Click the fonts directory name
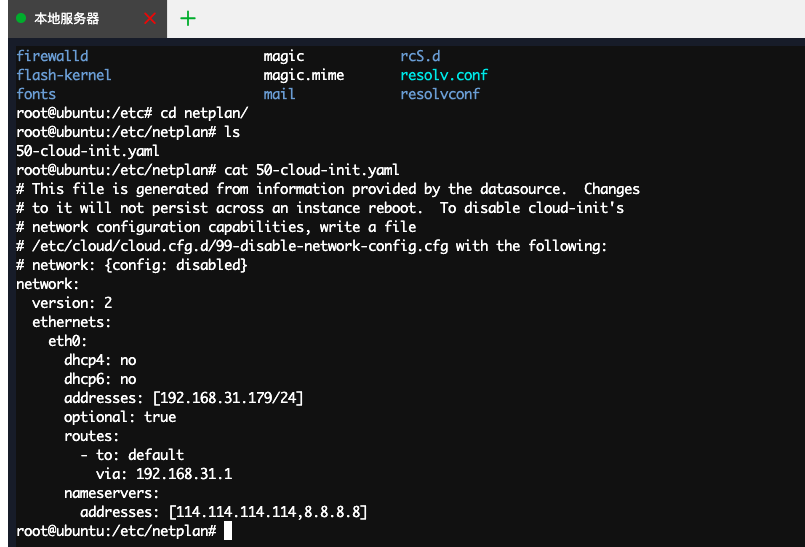 pos(36,94)
